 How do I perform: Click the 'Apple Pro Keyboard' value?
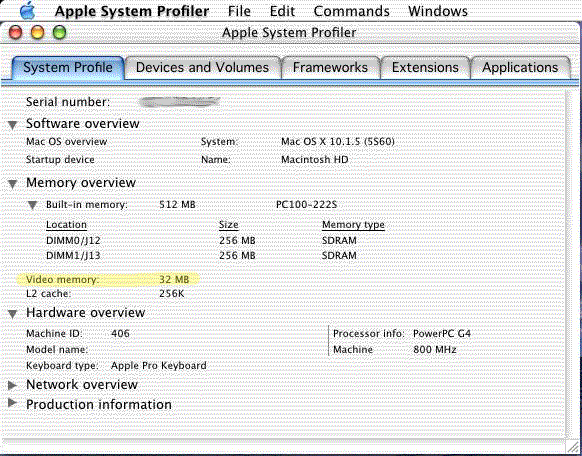pyautogui.click(x=159, y=366)
